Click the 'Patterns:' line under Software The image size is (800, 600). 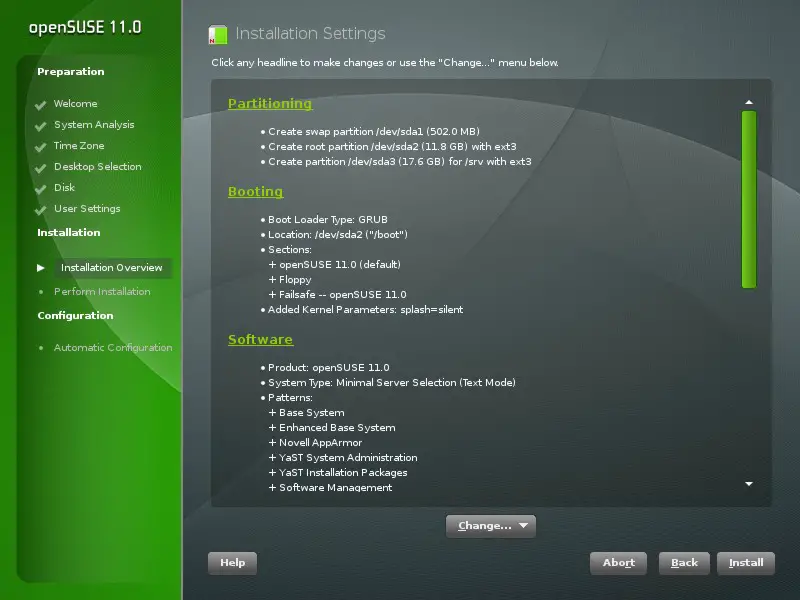[x=290, y=398]
